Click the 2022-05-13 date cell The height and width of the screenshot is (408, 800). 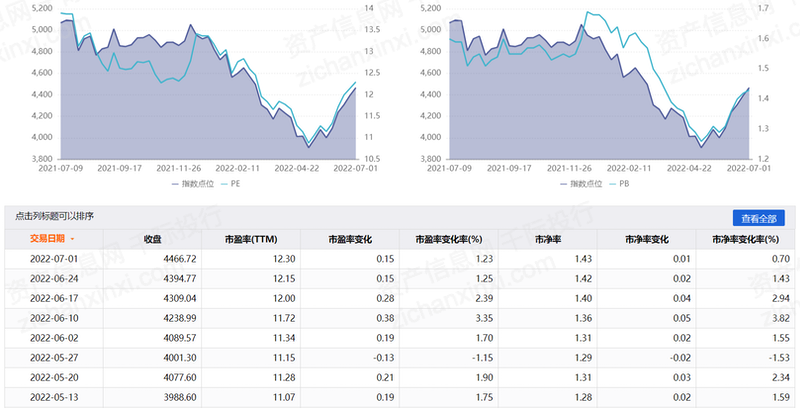click(54, 397)
